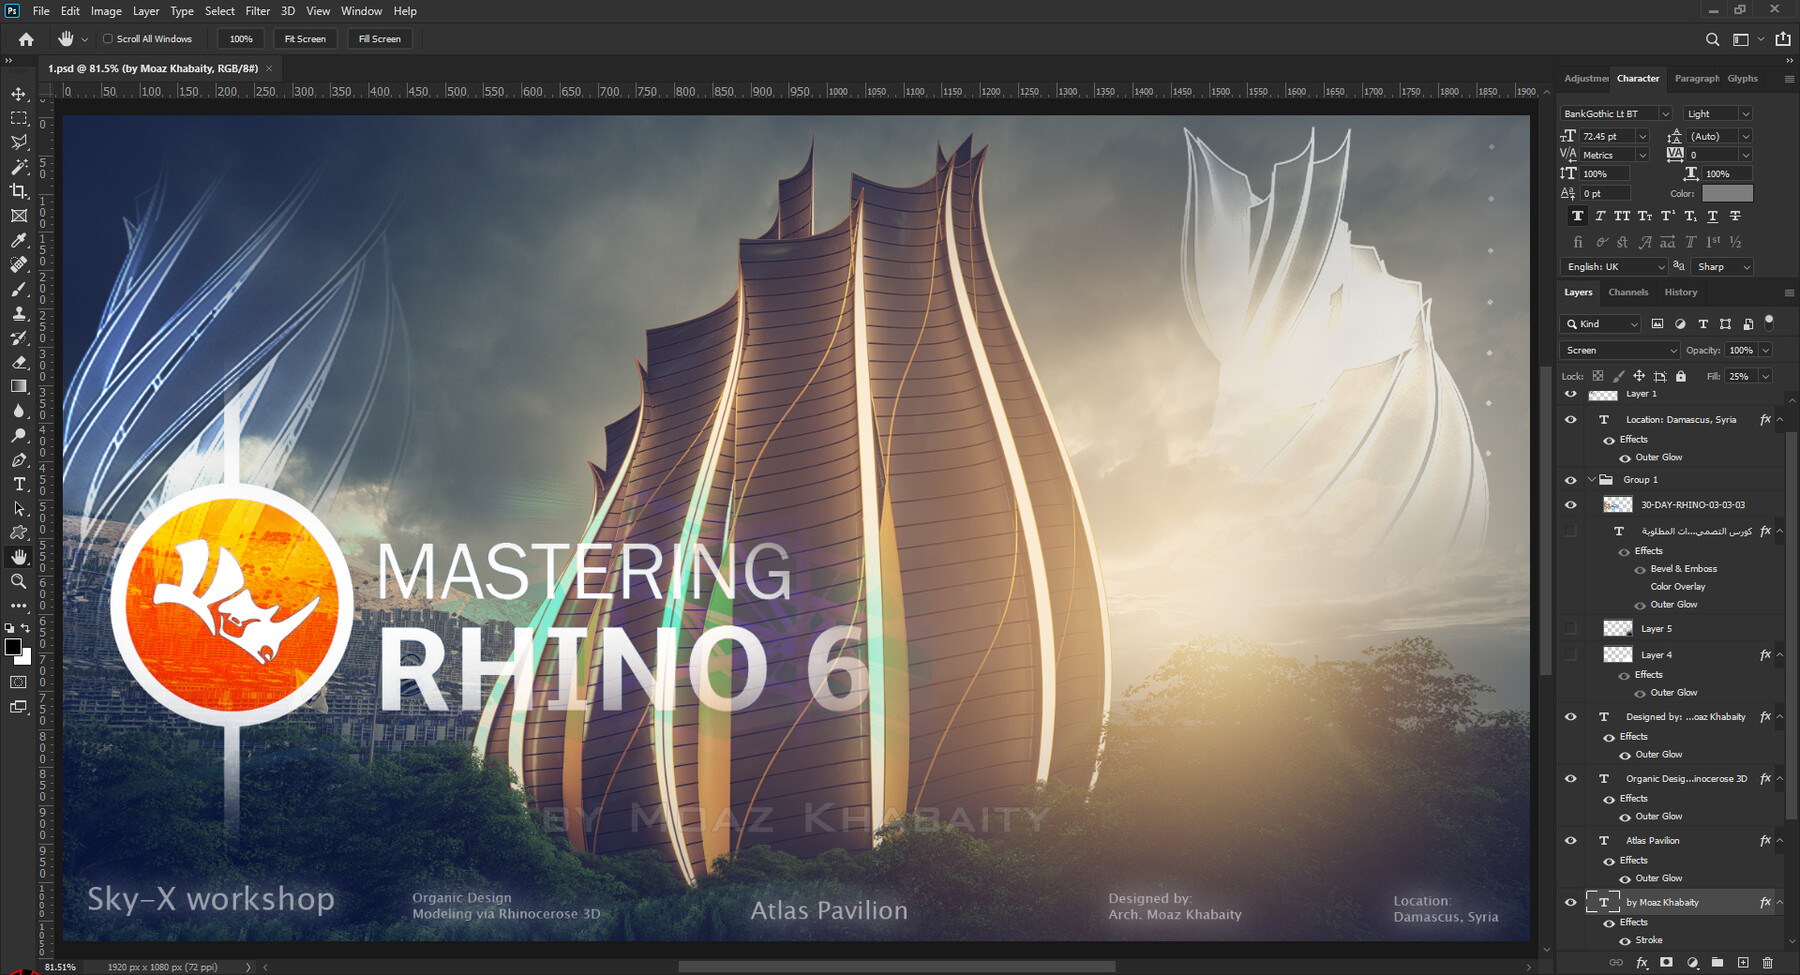
Task: Collapse the Group 1 folder arrow
Action: point(1591,480)
